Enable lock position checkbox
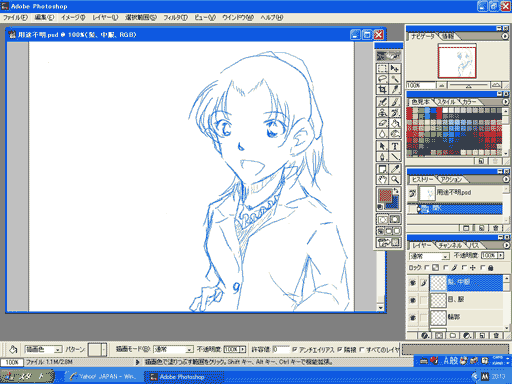The image size is (512, 384). (x=464, y=267)
